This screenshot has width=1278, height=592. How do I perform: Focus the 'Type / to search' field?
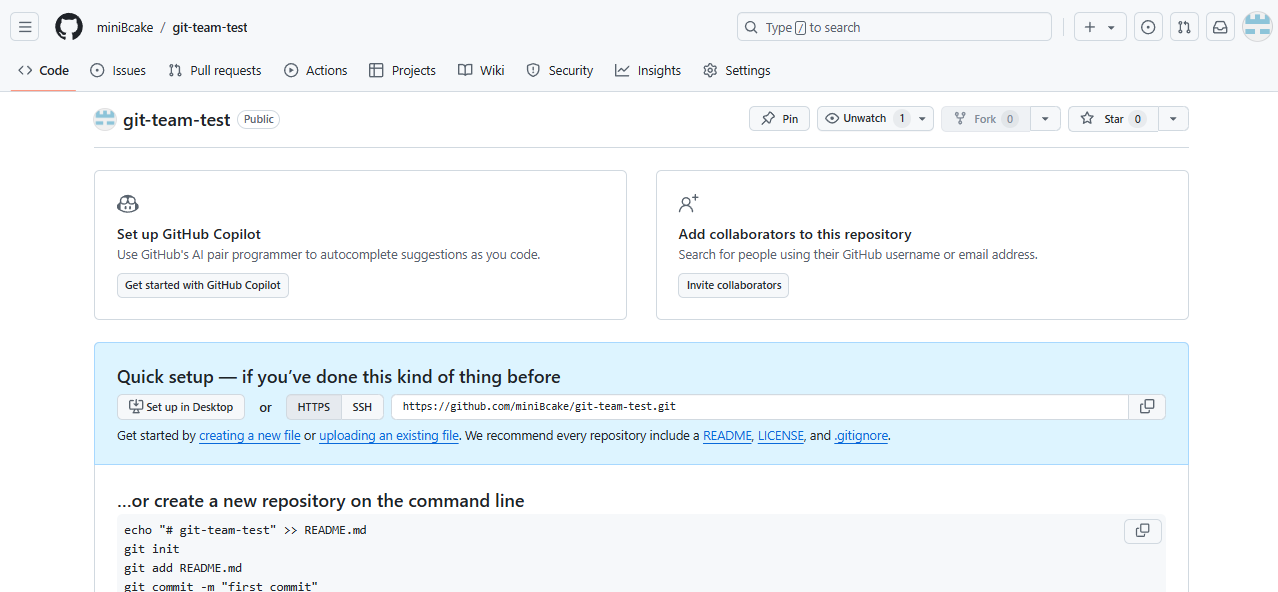(894, 27)
